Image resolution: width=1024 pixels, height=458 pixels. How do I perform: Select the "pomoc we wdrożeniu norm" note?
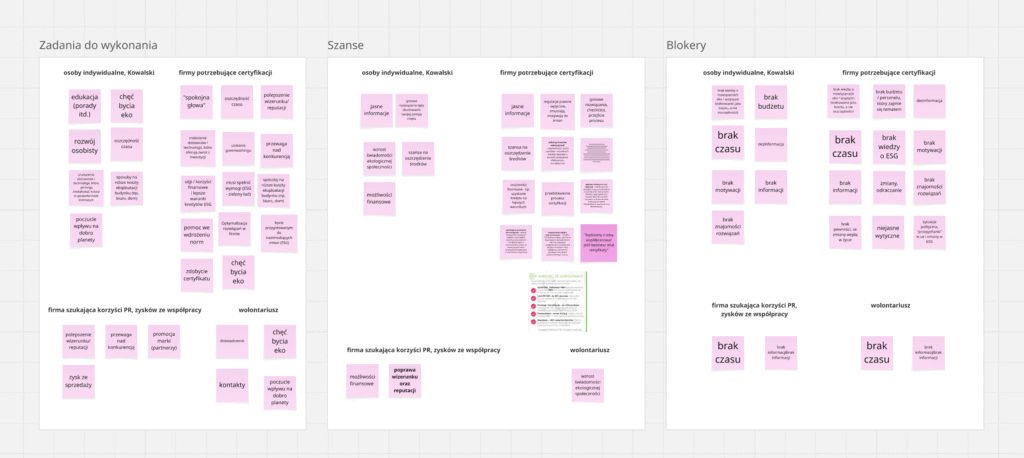pyautogui.click(x=197, y=234)
